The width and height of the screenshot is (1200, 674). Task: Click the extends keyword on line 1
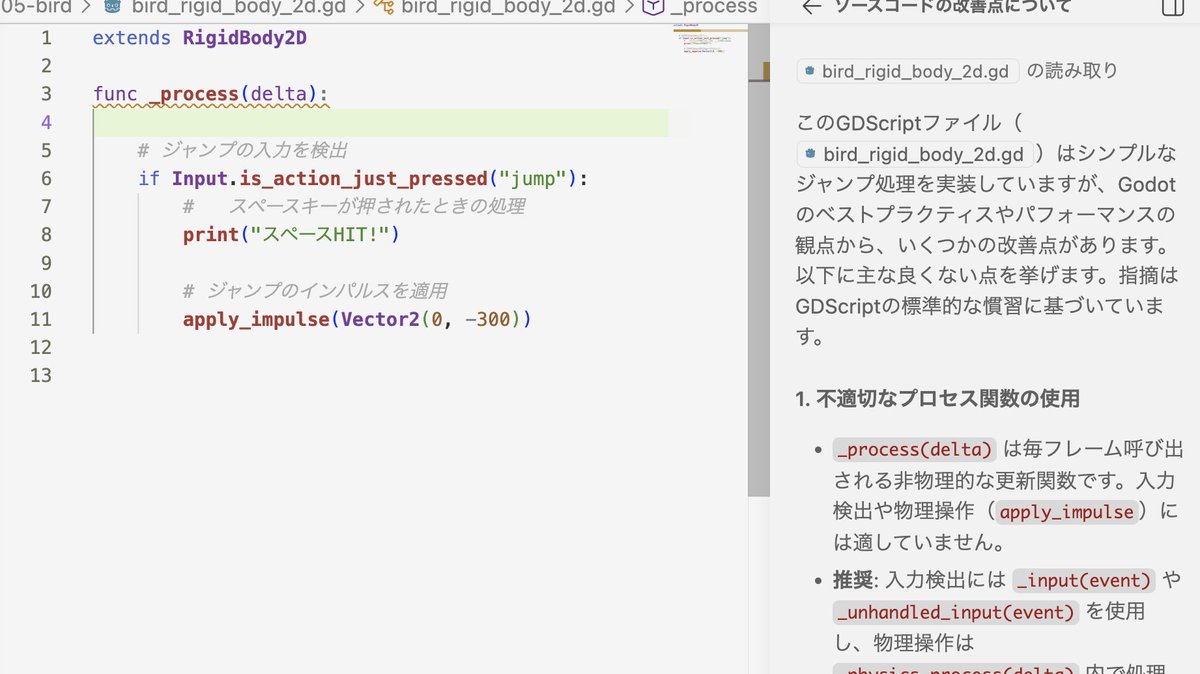point(132,39)
